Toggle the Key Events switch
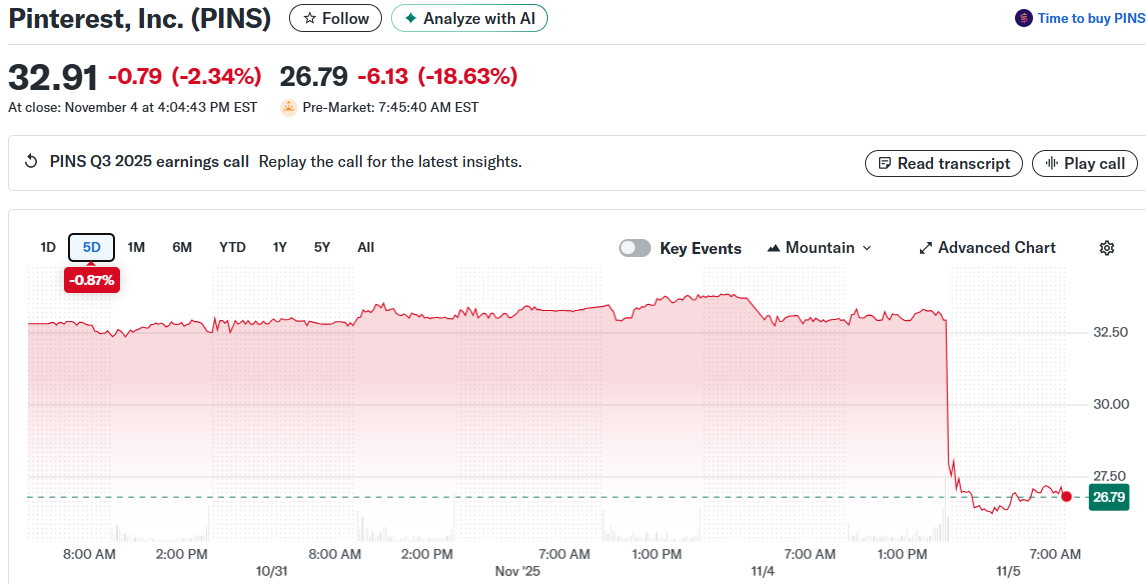1146x584 pixels. (x=635, y=248)
